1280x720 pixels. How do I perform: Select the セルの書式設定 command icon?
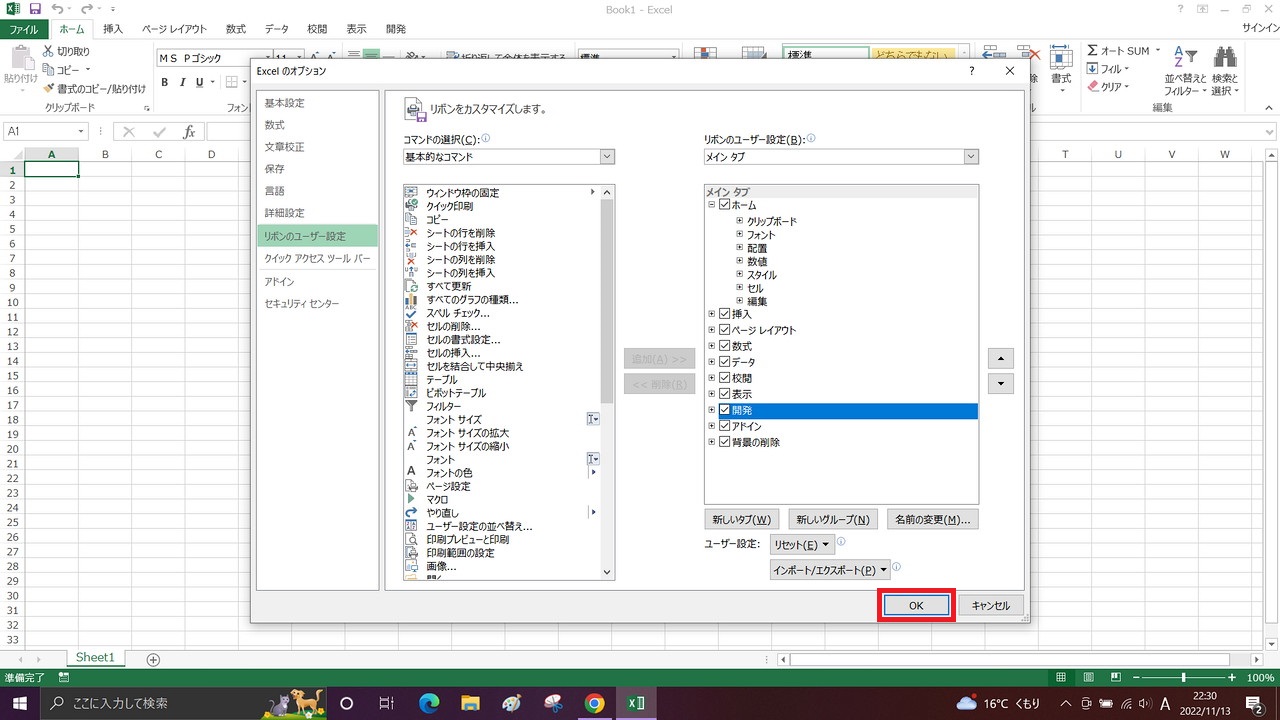click(410, 339)
